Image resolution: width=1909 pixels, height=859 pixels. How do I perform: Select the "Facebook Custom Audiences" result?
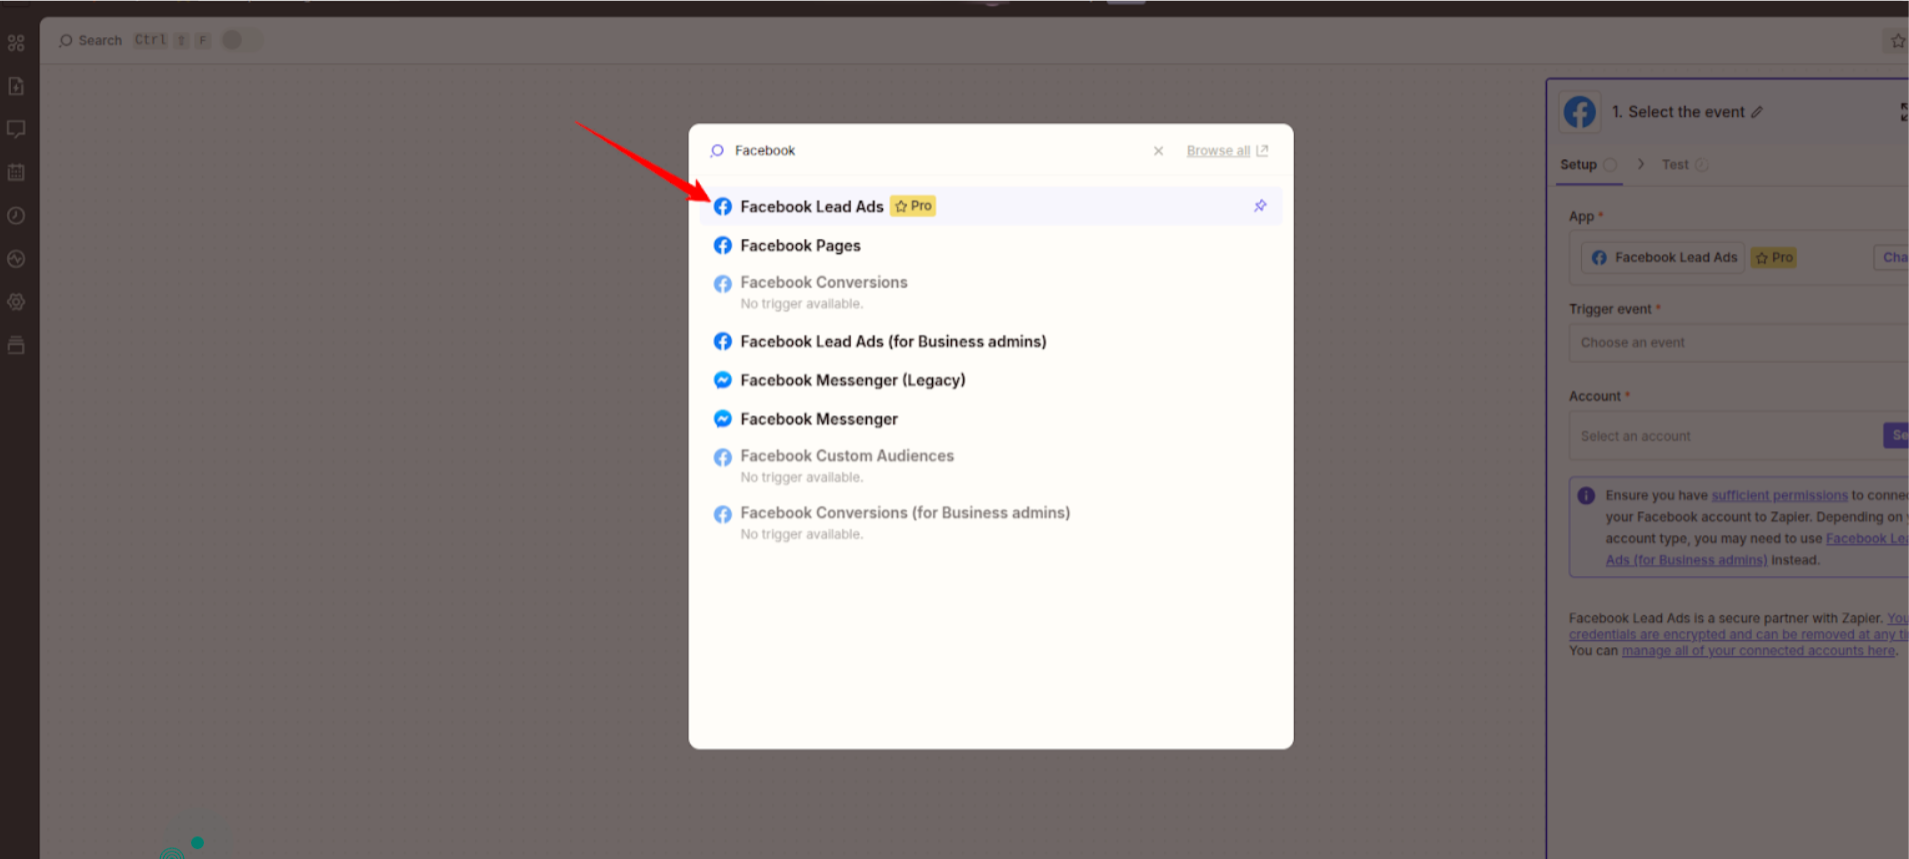[991, 465]
